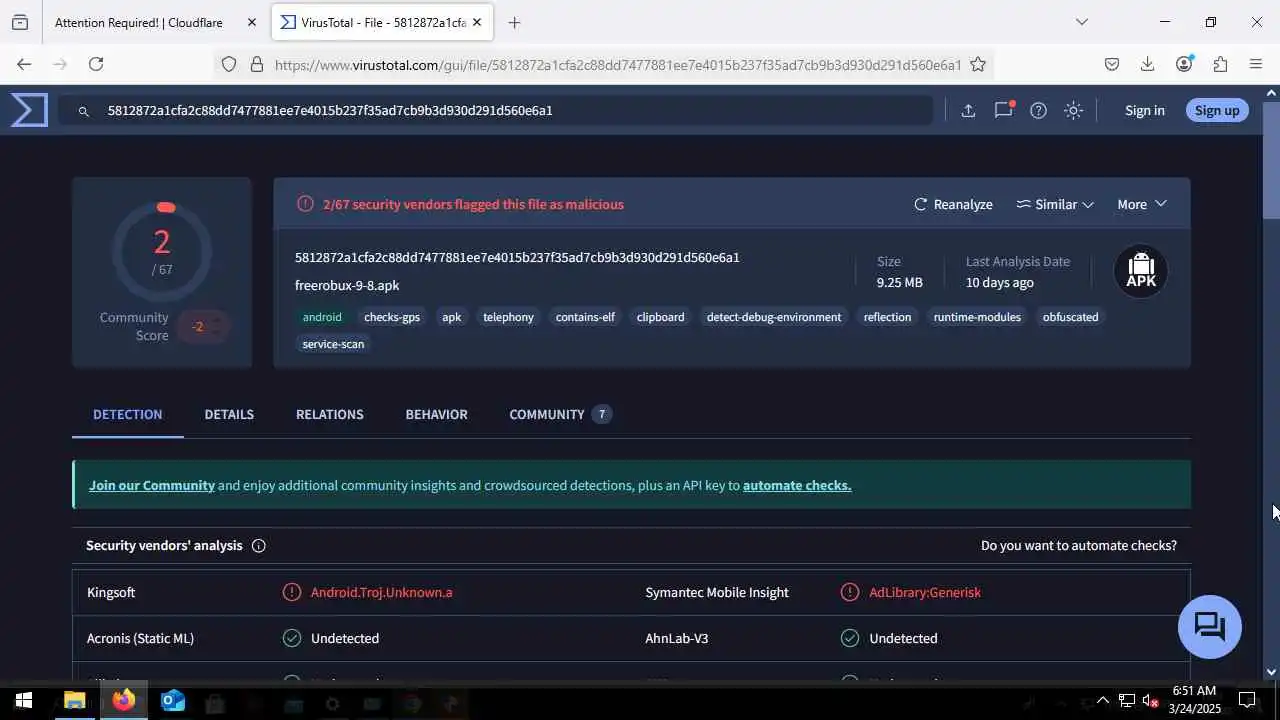The height and width of the screenshot is (720, 1280).
Task: Click the info icon beside Security vendors' analysis
Action: pyautogui.click(x=259, y=546)
